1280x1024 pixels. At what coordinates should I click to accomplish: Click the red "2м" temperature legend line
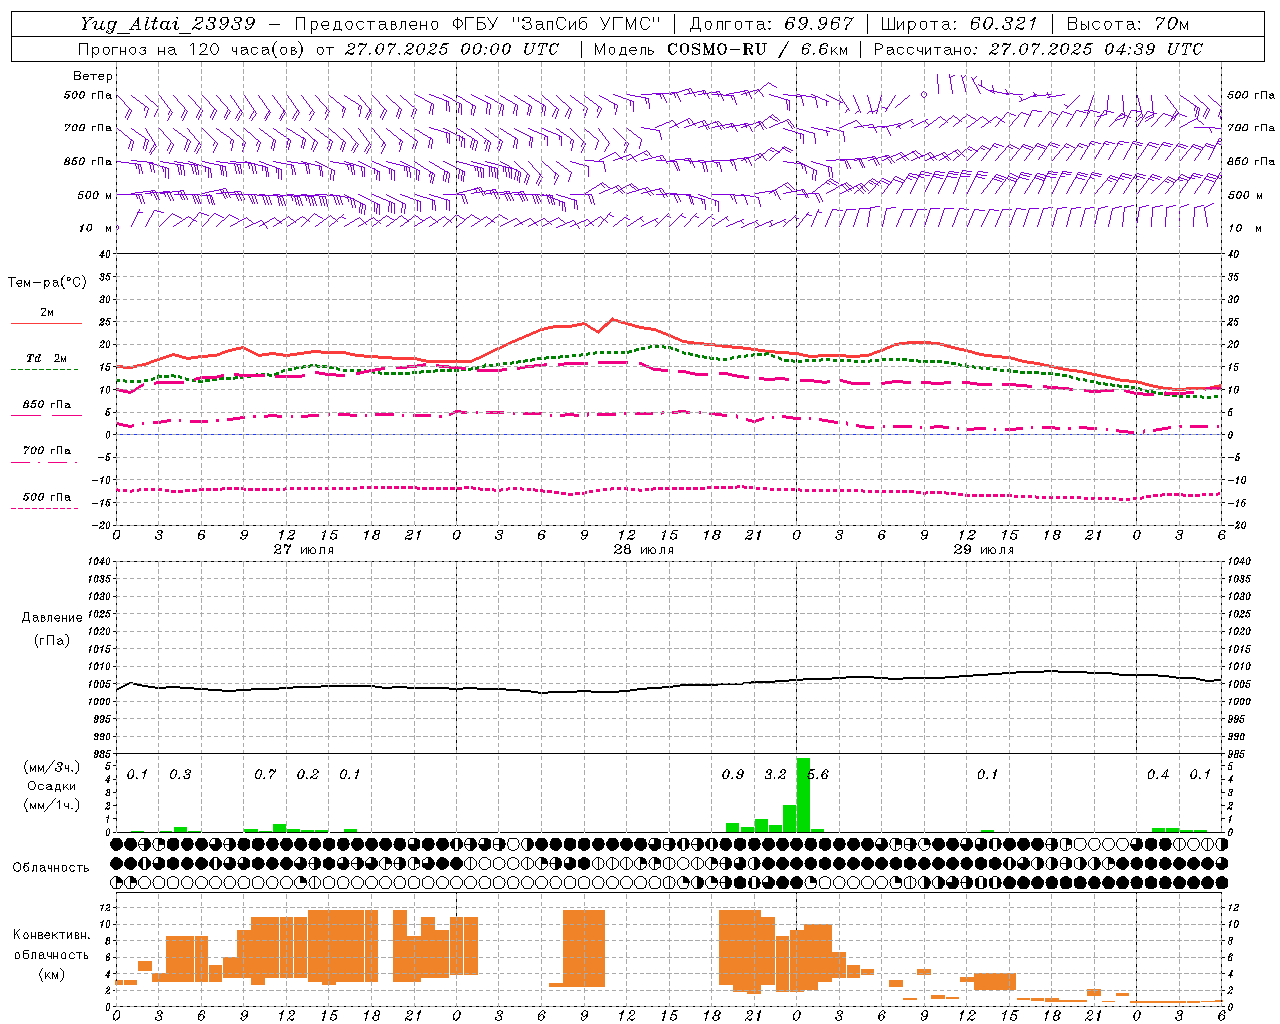(46, 323)
